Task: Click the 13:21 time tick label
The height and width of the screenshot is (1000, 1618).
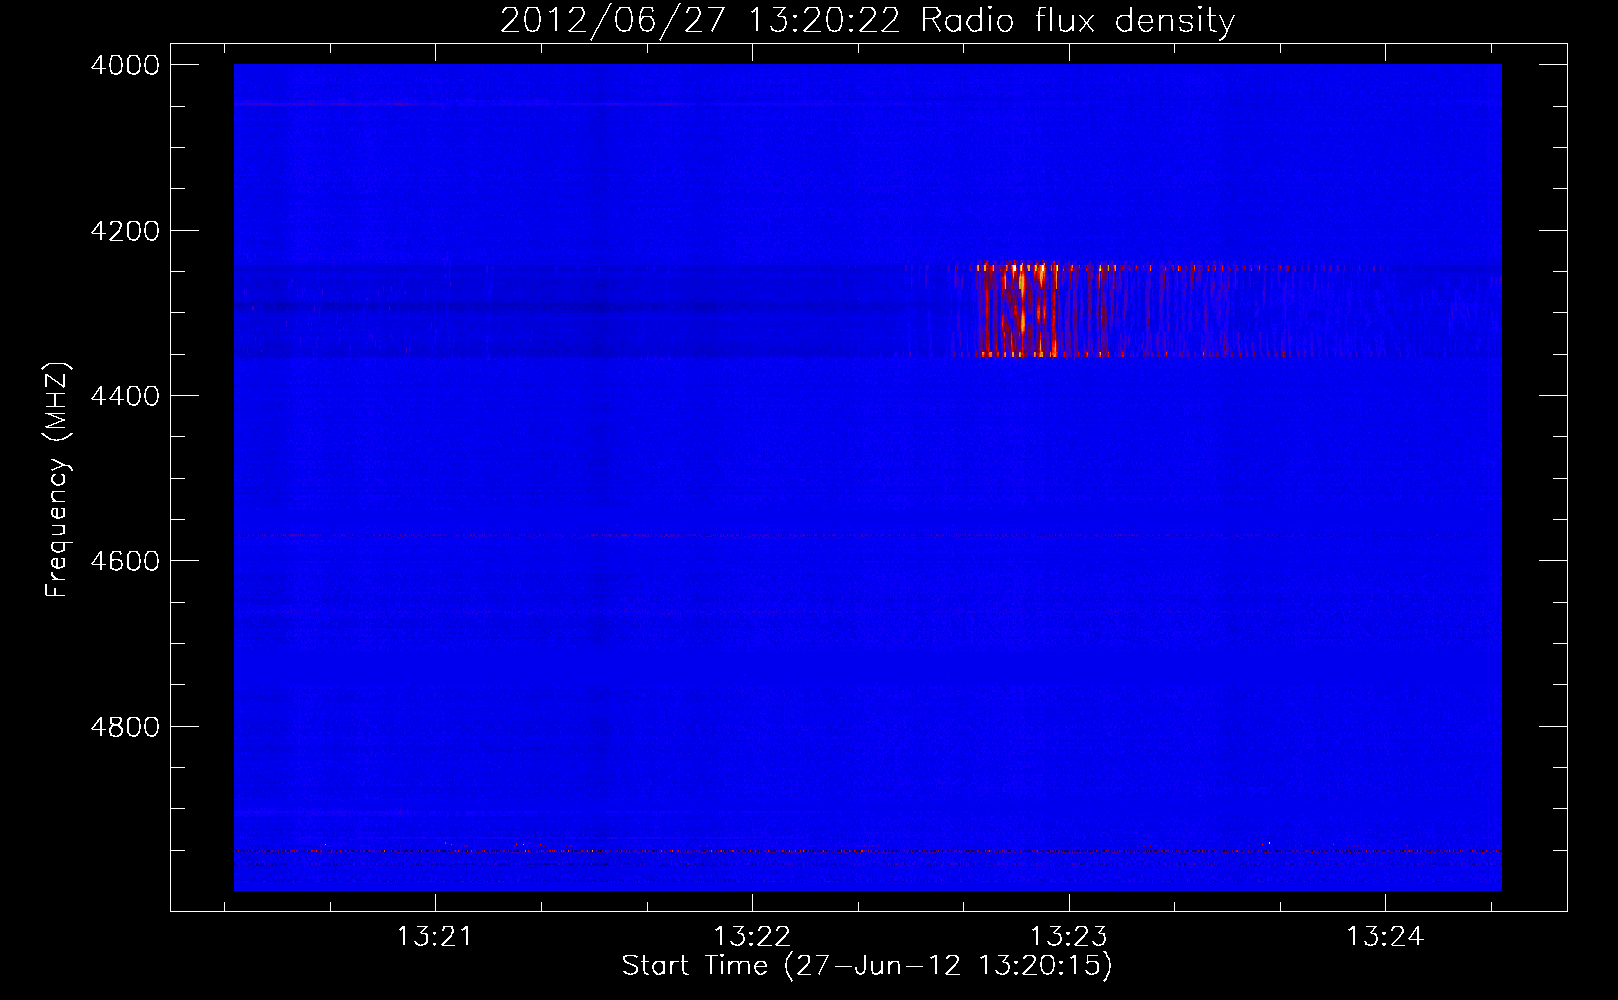Action: [434, 937]
